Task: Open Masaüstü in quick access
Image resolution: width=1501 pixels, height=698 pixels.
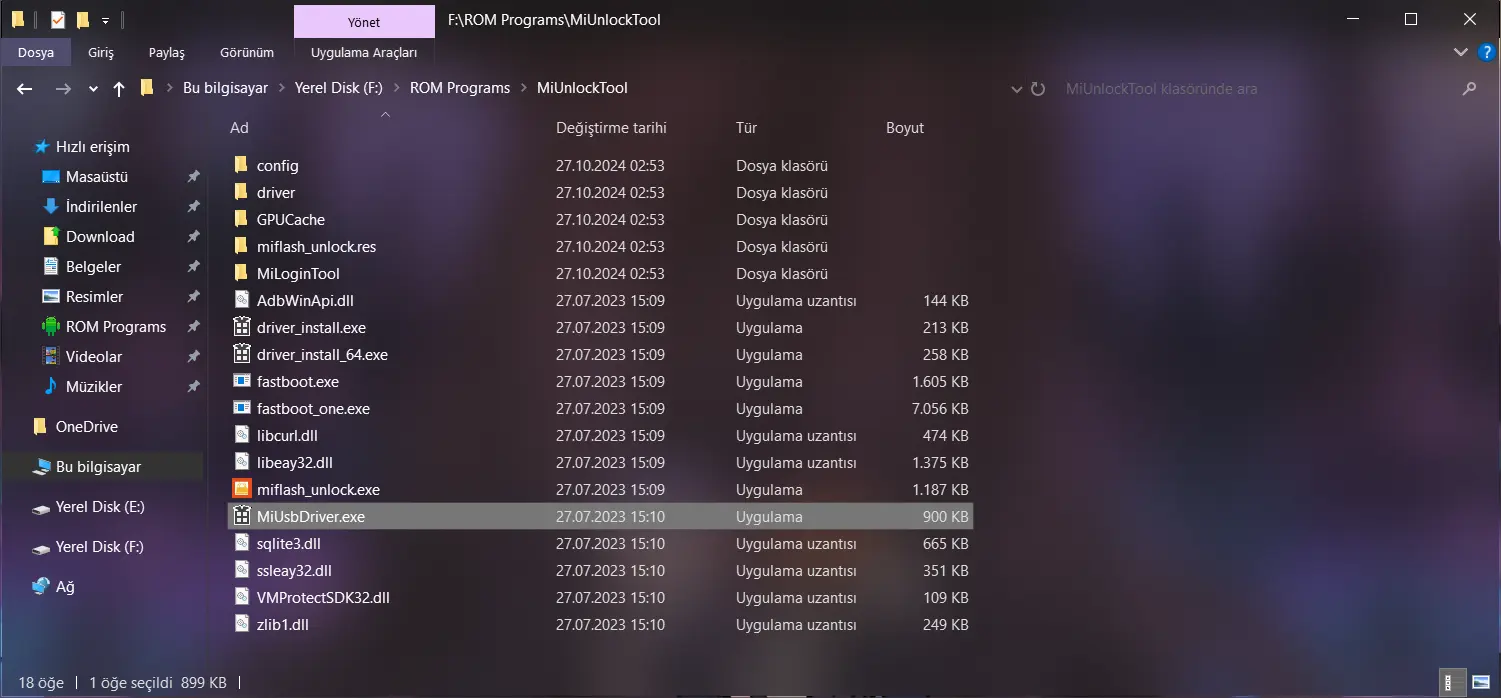Action: pos(97,176)
